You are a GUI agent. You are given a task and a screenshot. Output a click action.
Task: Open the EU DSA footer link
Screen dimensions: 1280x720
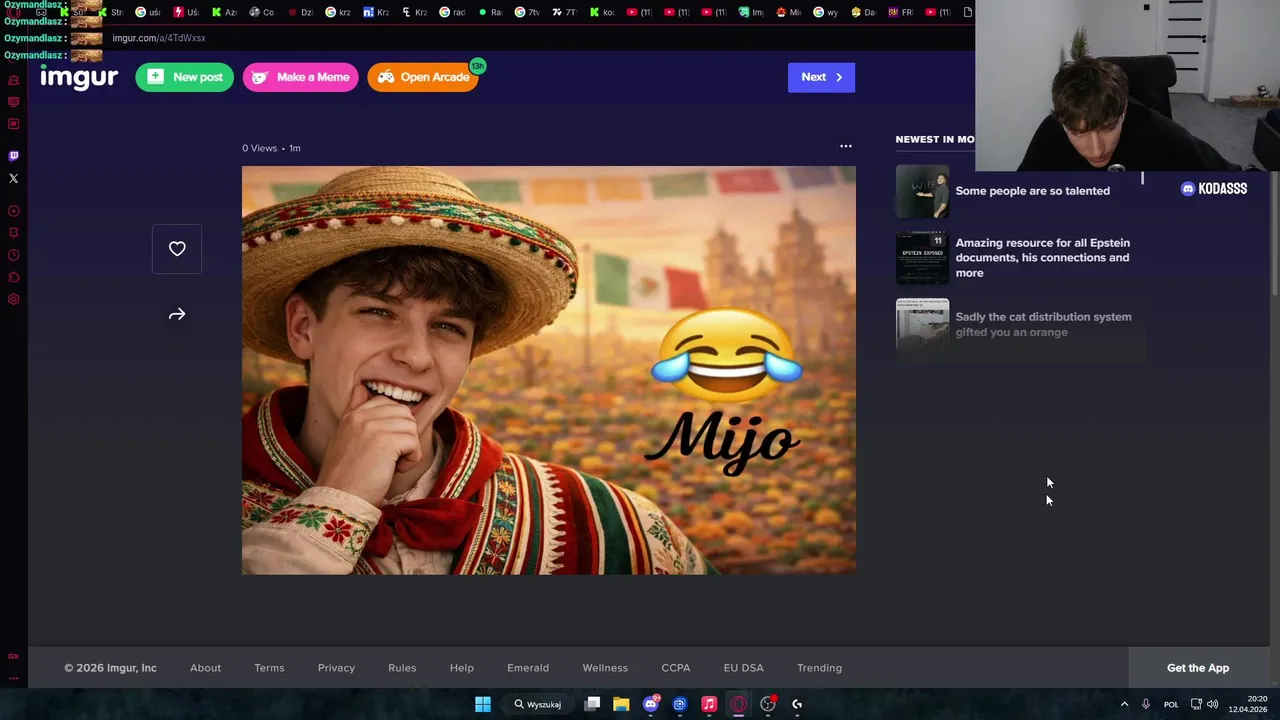[743, 668]
